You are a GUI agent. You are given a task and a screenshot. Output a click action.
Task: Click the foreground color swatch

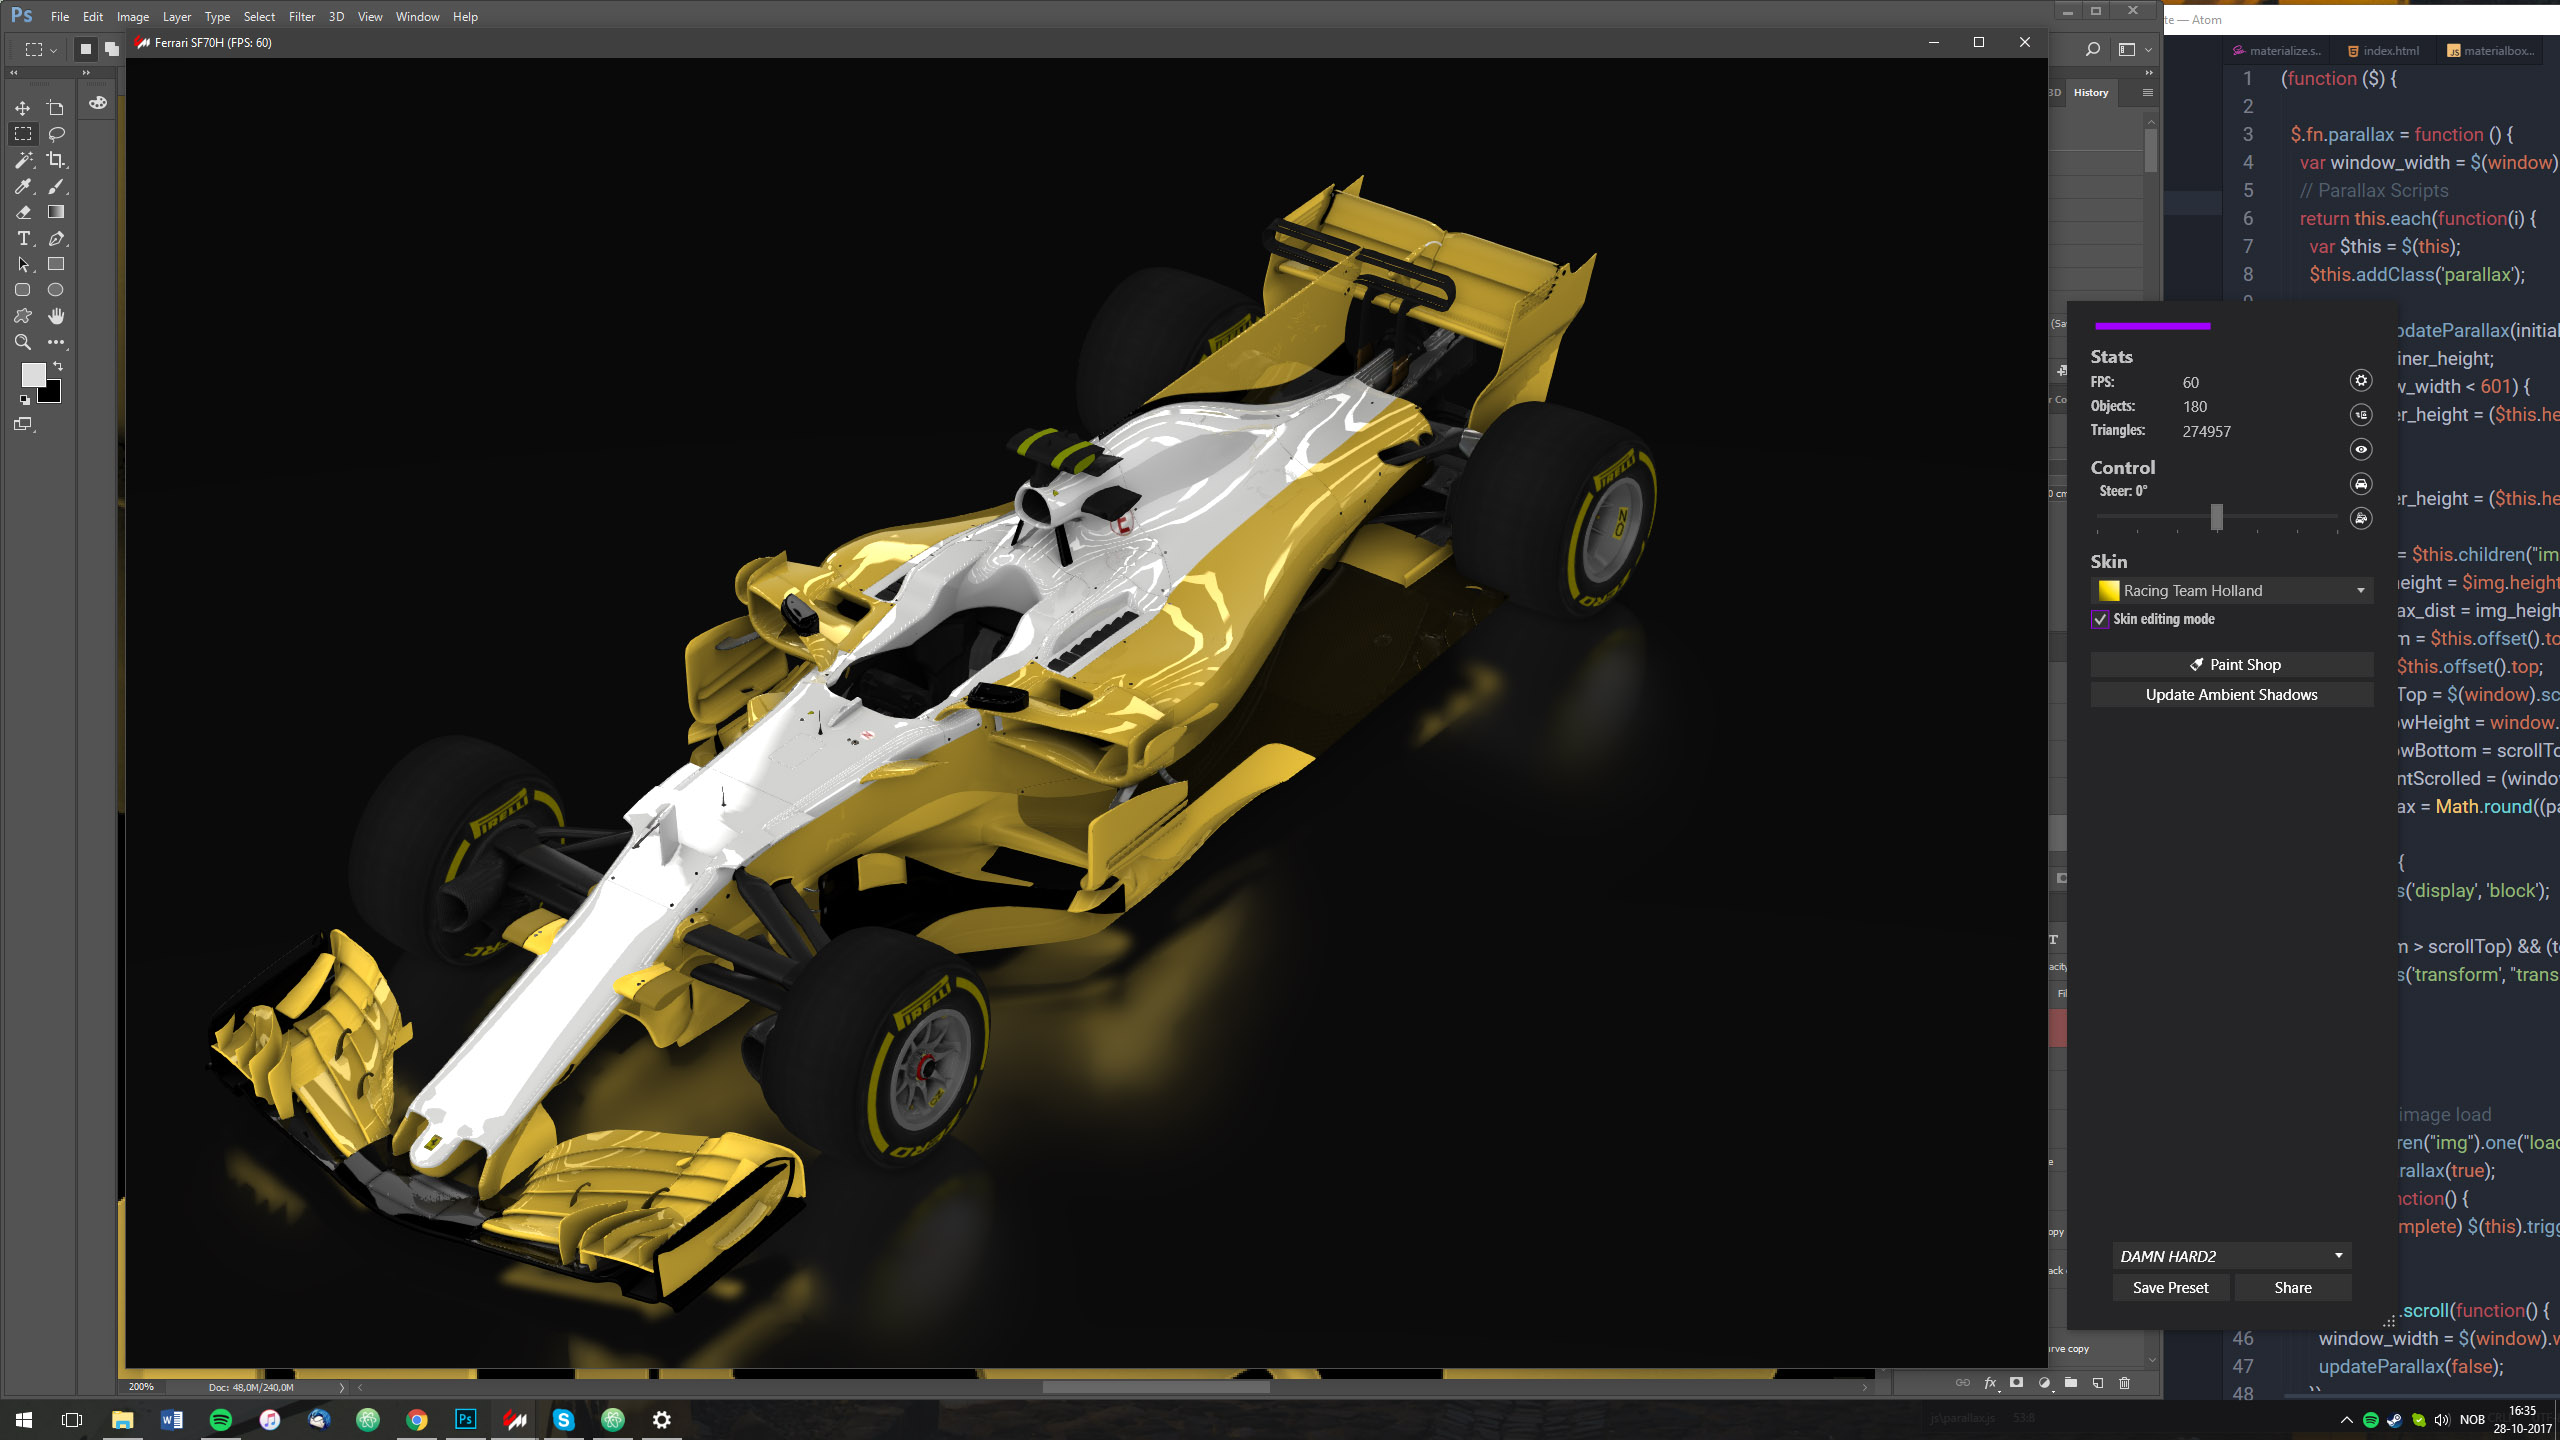click(33, 375)
